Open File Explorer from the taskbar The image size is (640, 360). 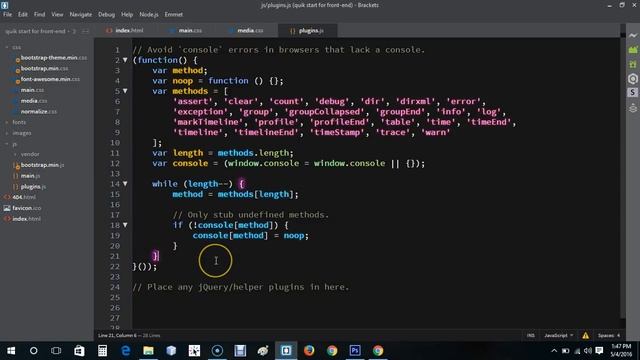coord(148,351)
